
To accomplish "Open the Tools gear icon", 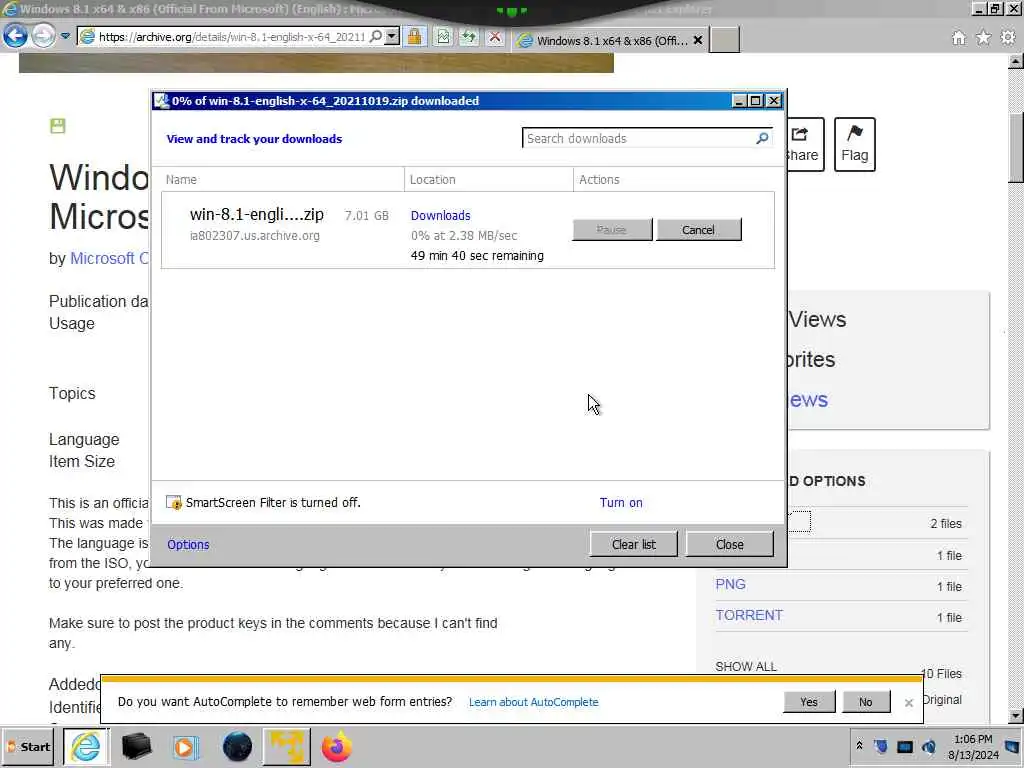I will click(x=1008, y=38).
